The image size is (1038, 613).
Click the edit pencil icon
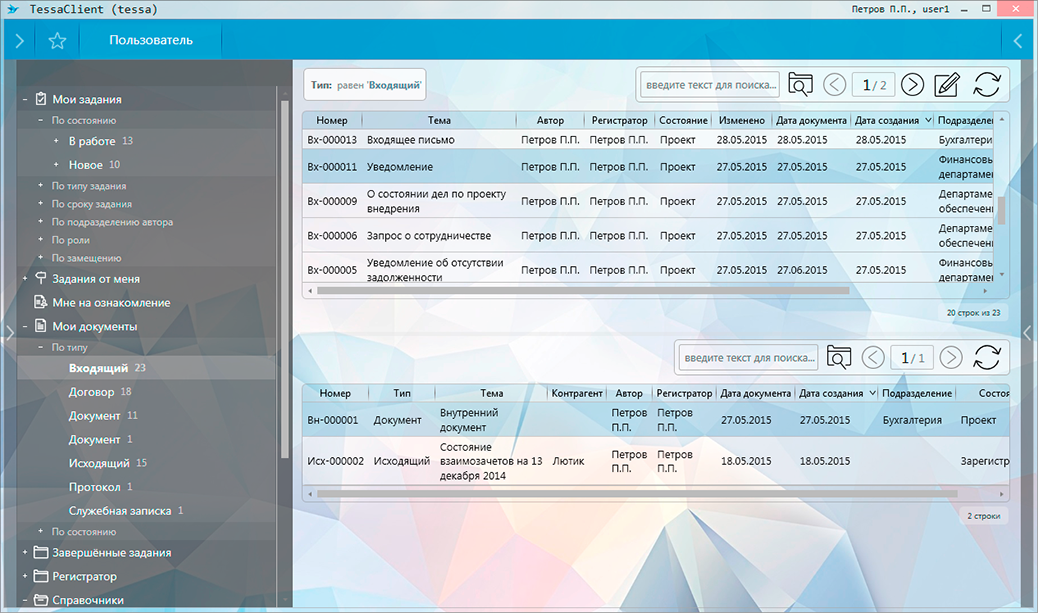946,85
